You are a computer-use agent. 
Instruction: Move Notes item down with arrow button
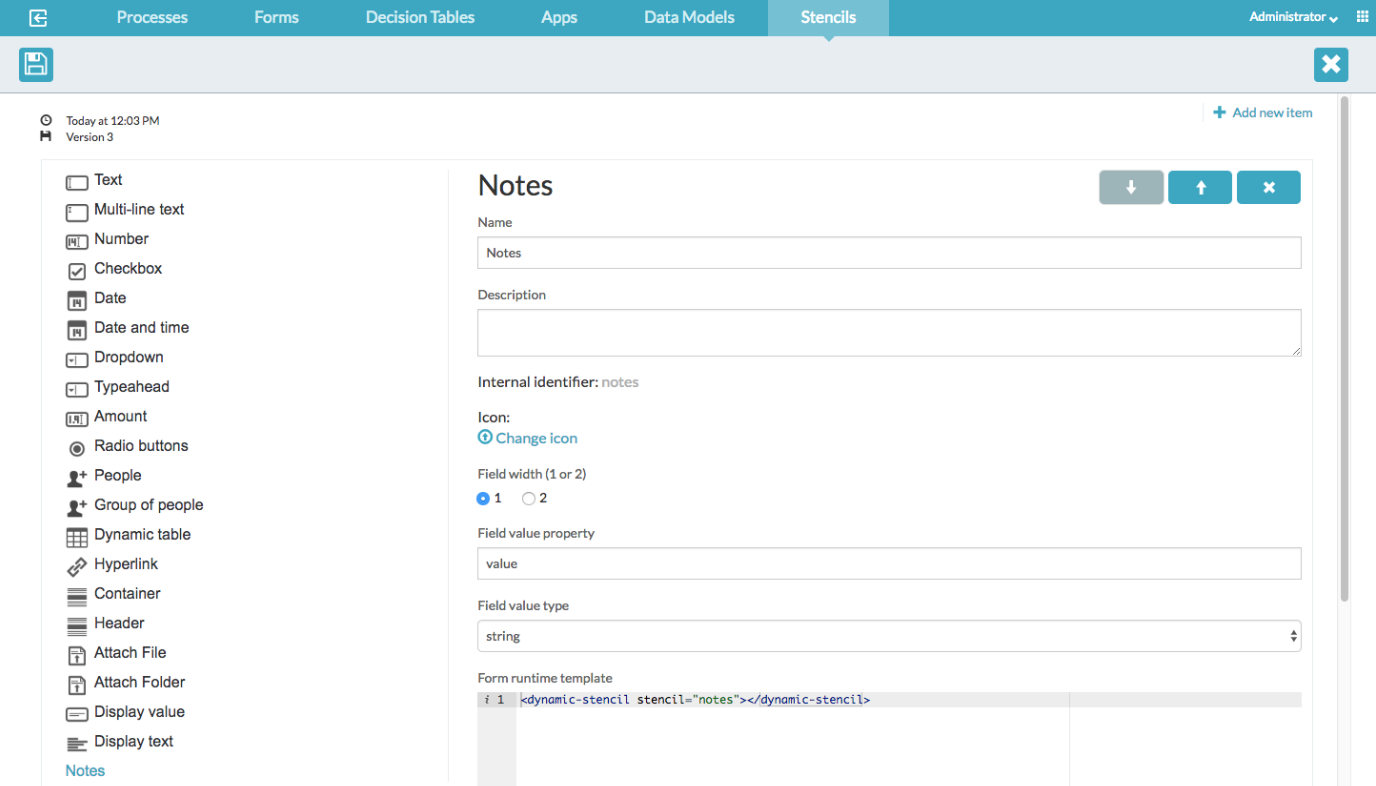tap(1131, 187)
